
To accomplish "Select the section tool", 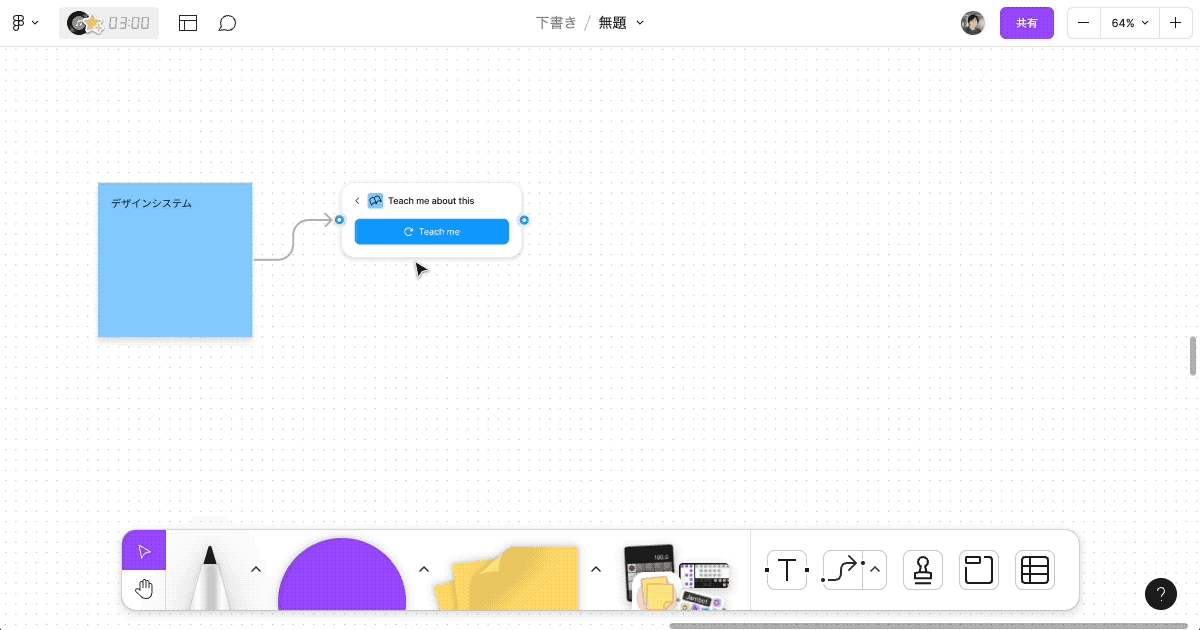I will (978, 570).
